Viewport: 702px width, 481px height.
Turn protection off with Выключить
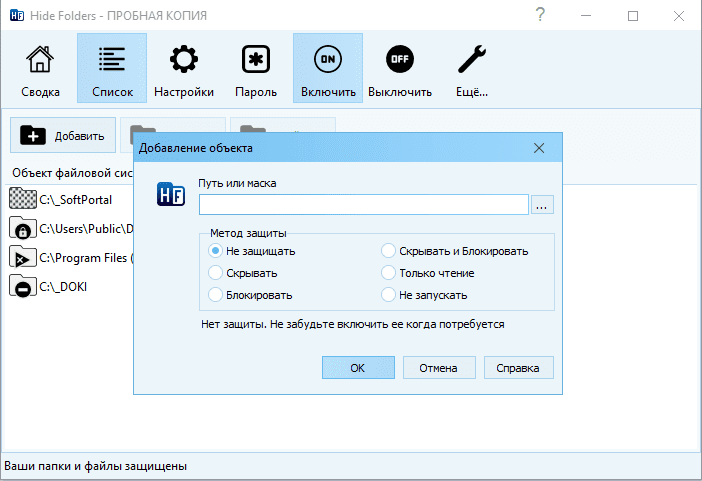pos(400,68)
